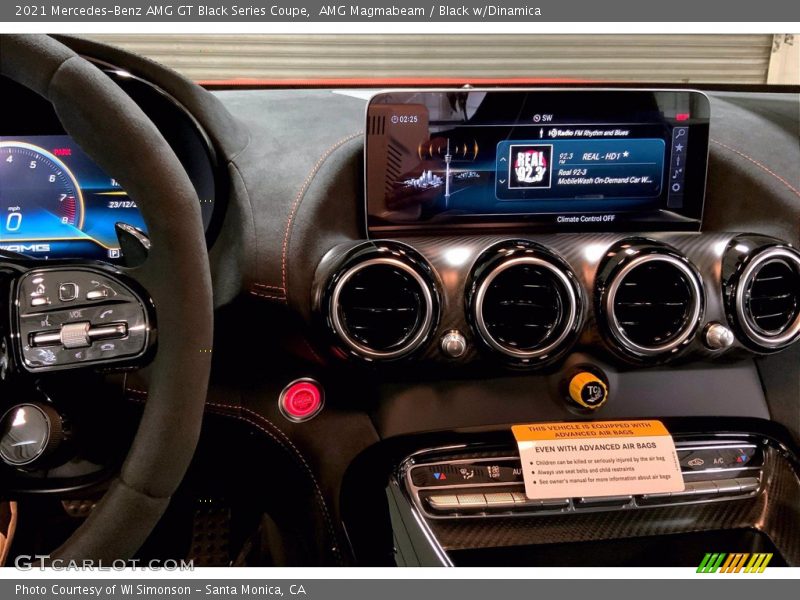Click the green-yellow striped logo at bottom right

pos(734,563)
